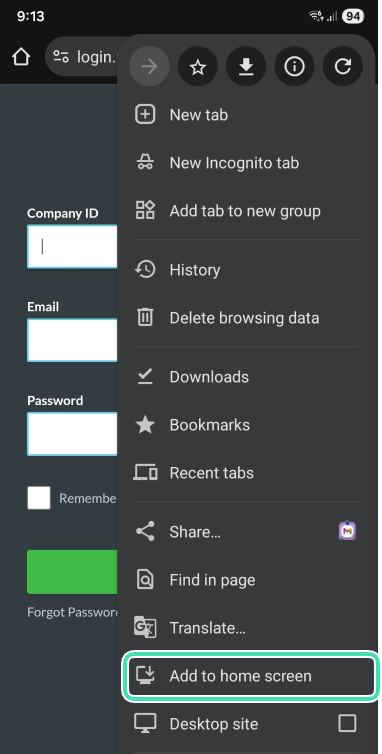
Task: Tap the Desktop site monitor icon
Action: tap(145, 724)
